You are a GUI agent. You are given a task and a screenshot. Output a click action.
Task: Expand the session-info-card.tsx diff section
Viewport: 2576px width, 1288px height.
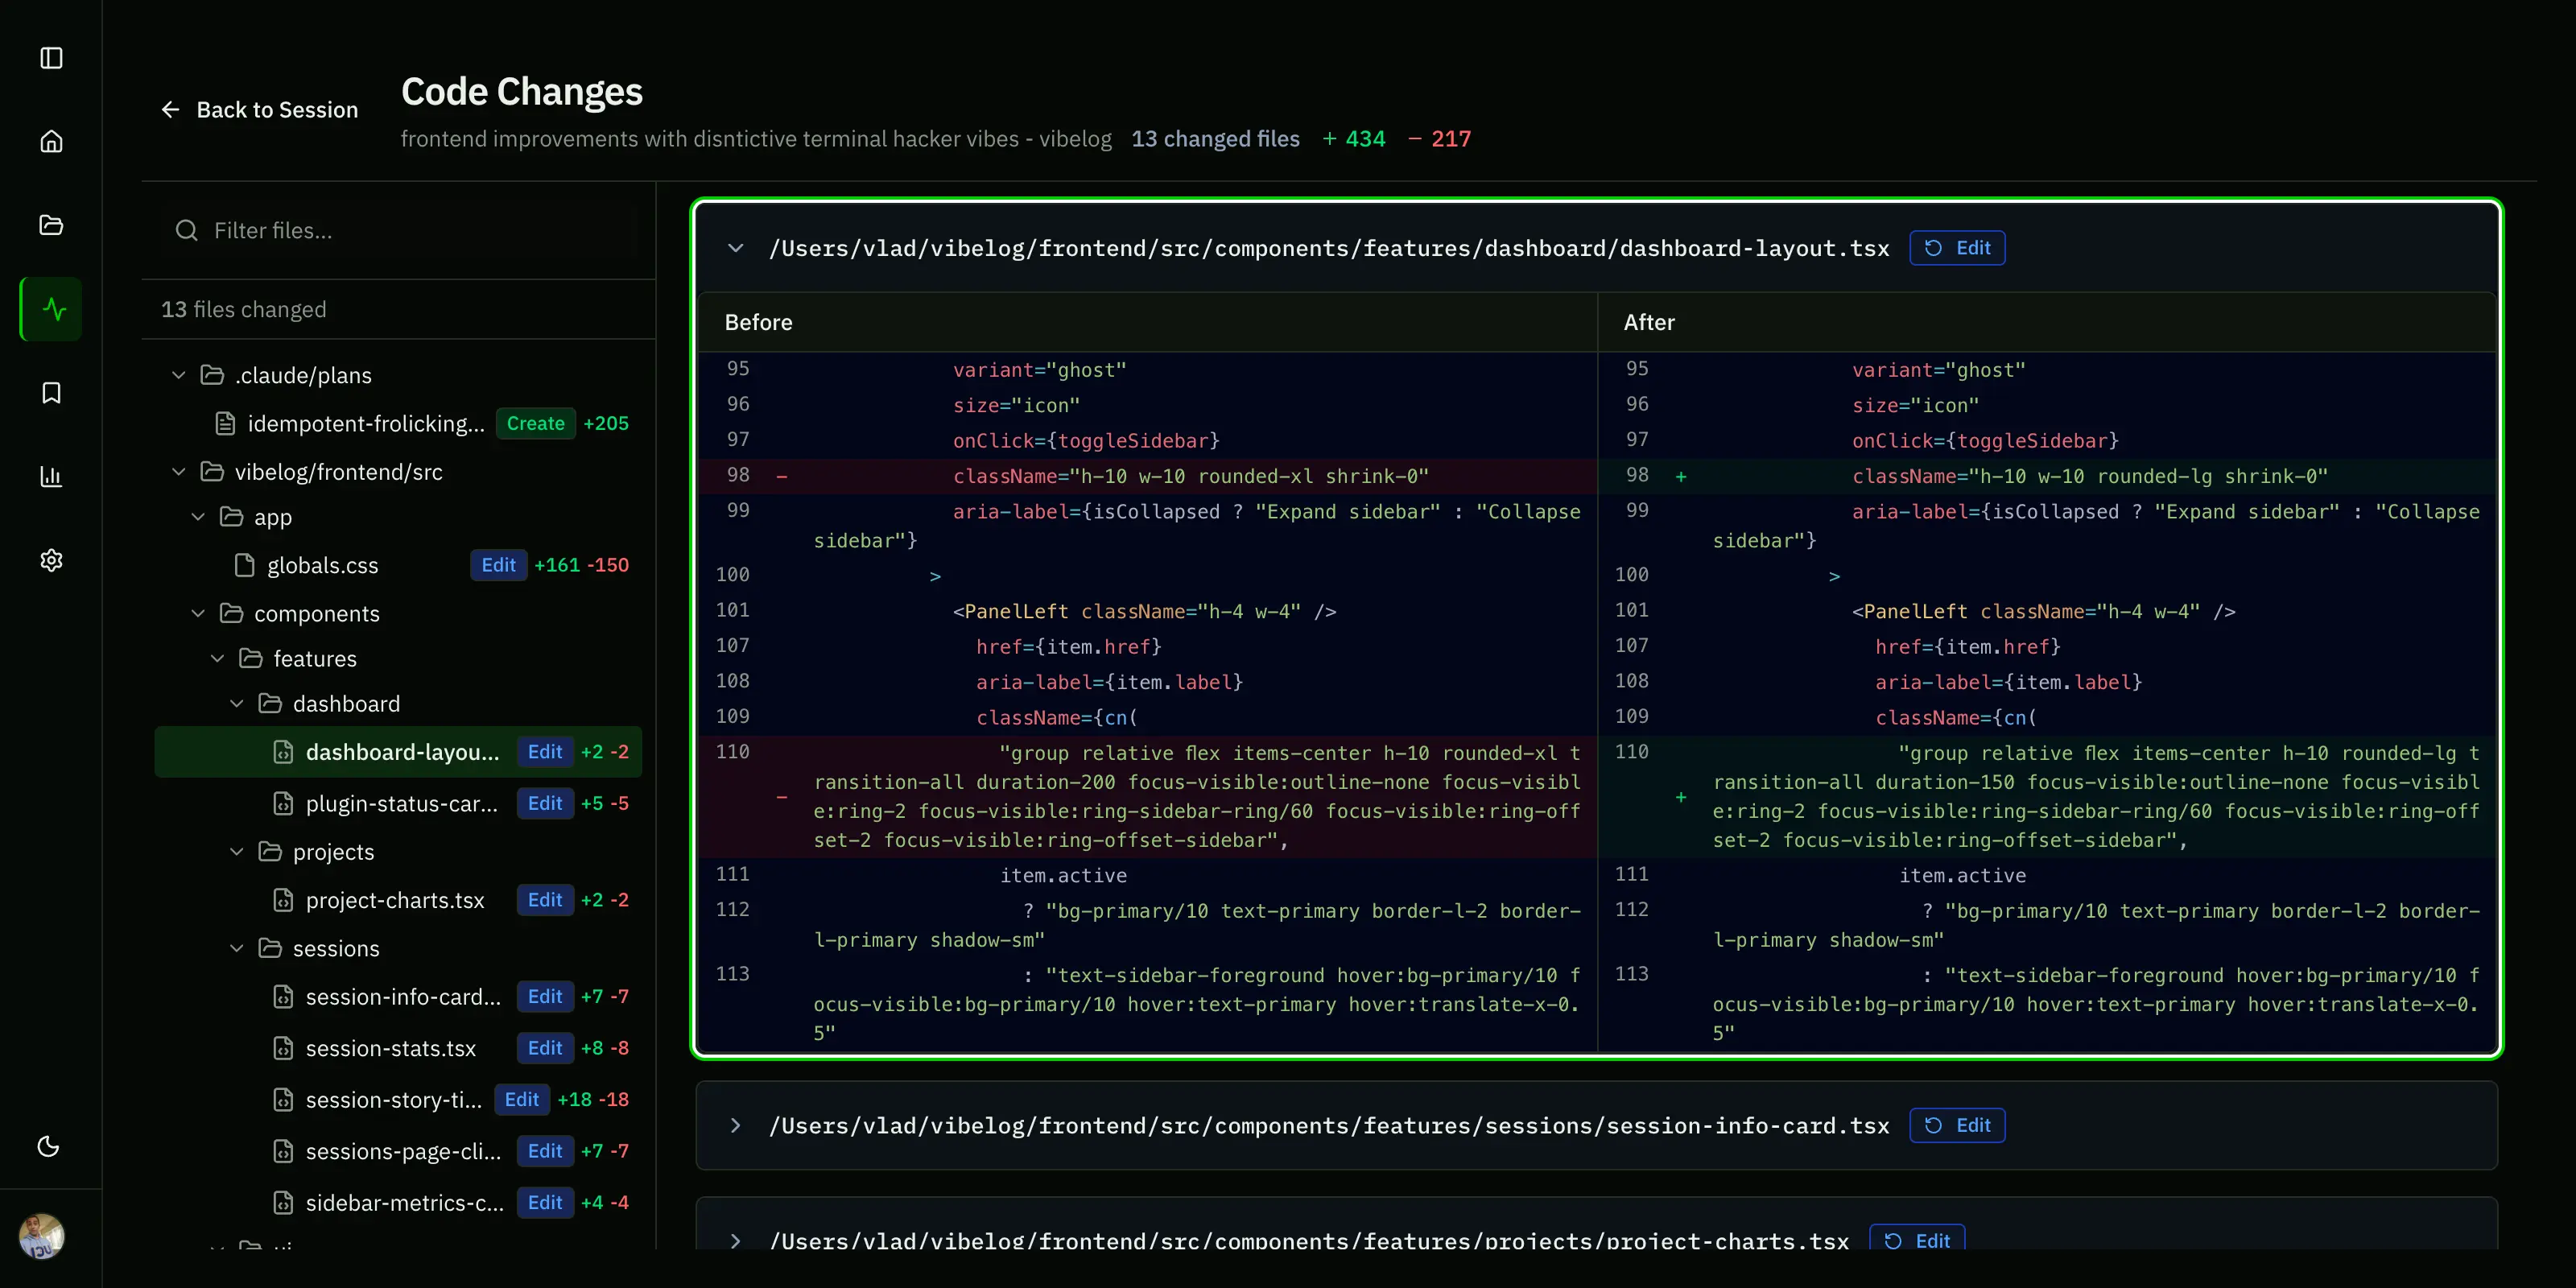tap(737, 1125)
